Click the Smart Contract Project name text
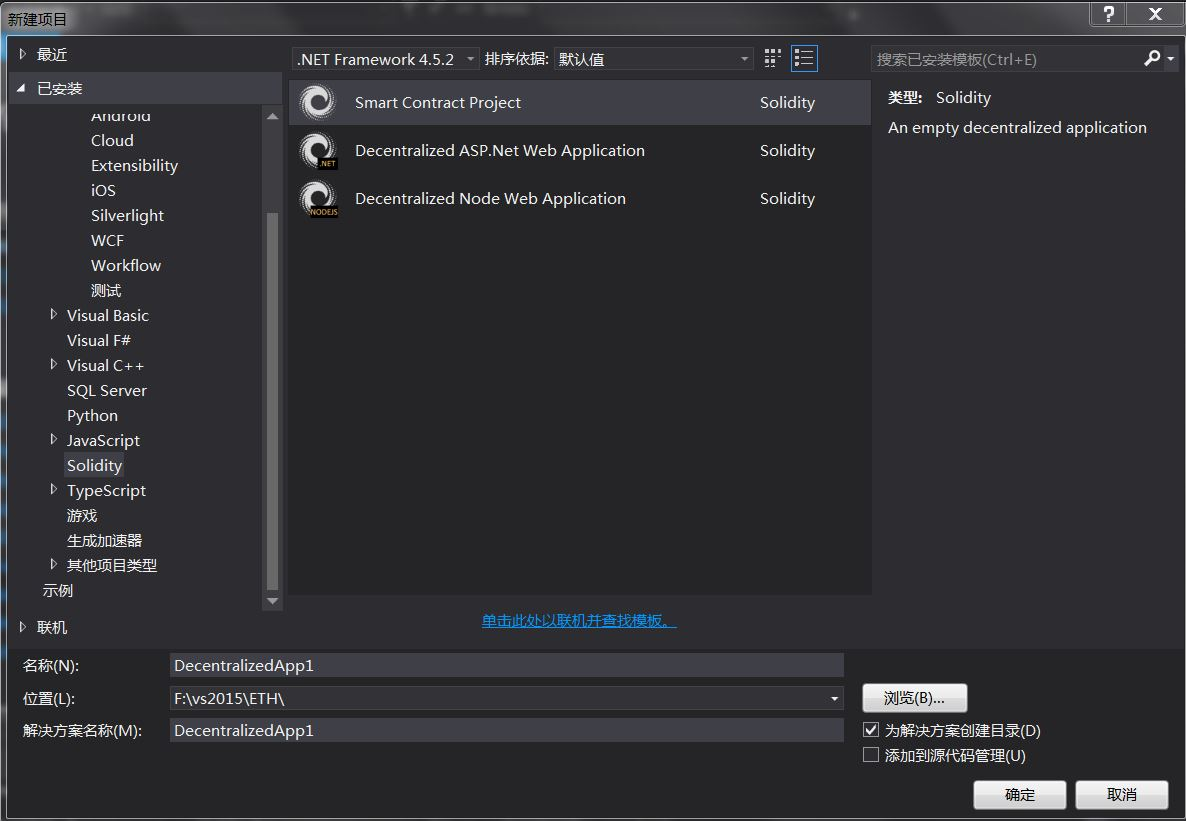 [x=438, y=102]
